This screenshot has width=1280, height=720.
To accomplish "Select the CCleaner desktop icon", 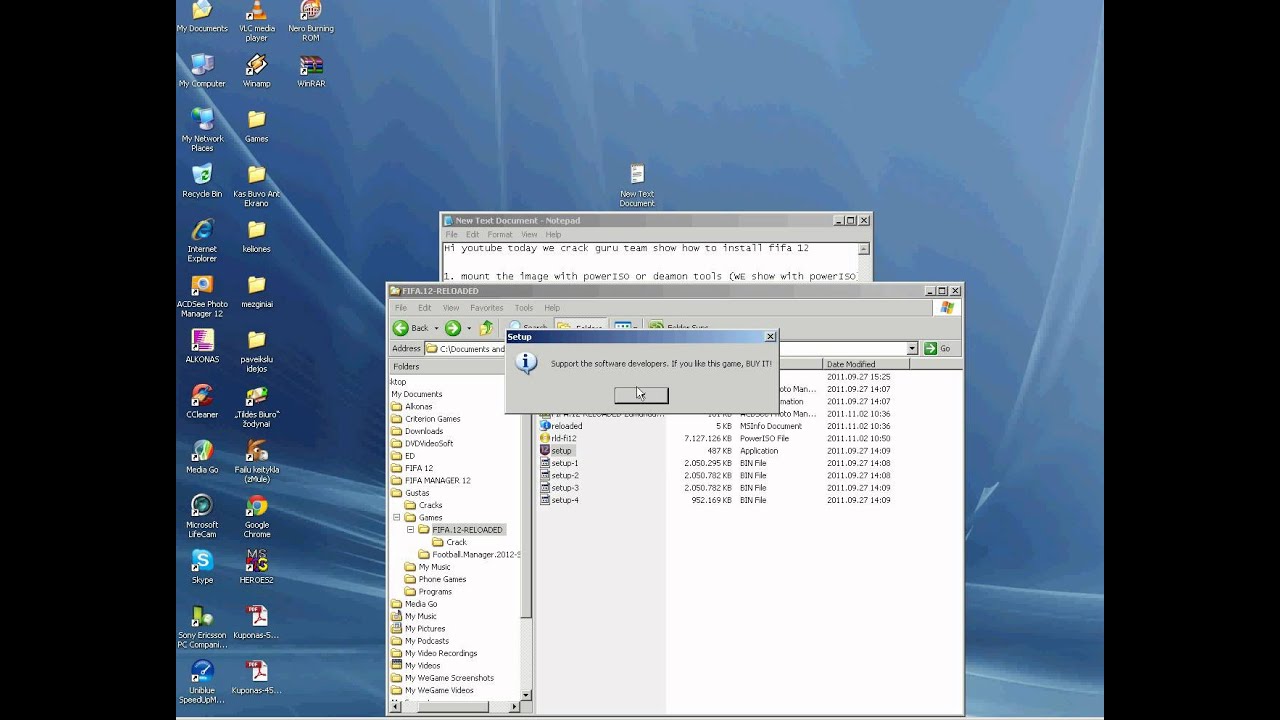I will 202,401.
